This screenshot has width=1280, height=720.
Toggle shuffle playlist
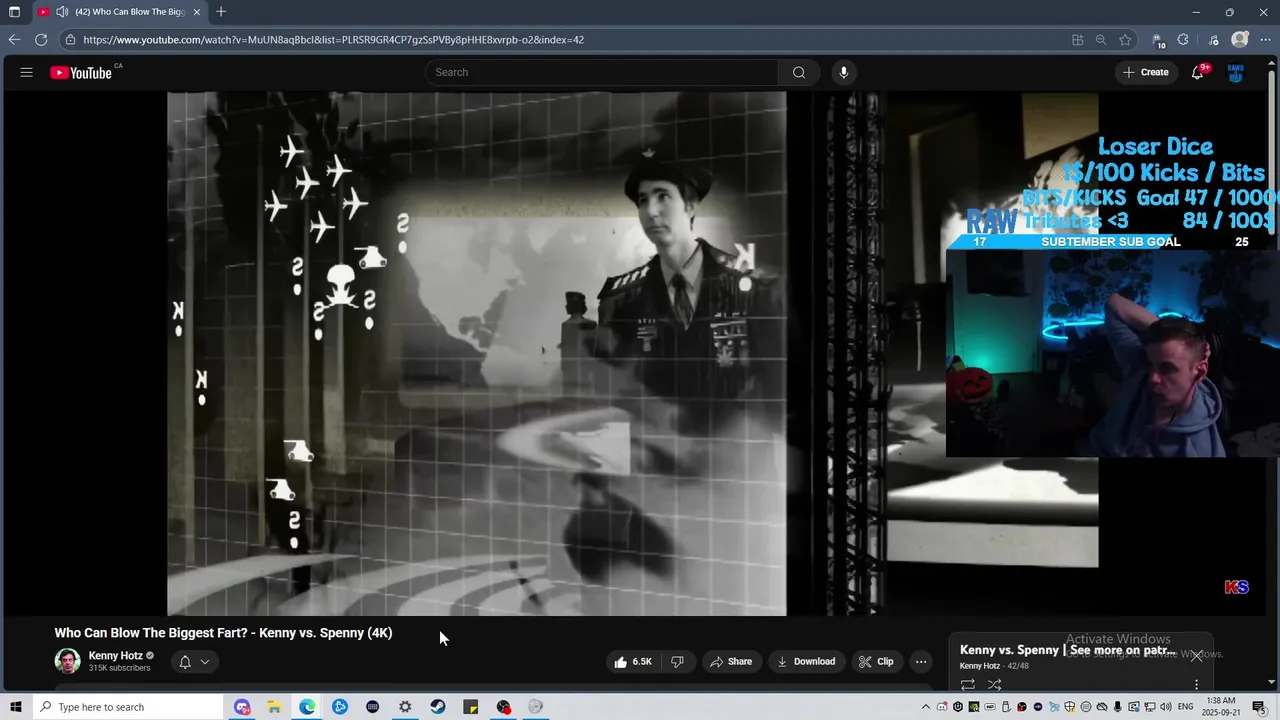(x=994, y=685)
